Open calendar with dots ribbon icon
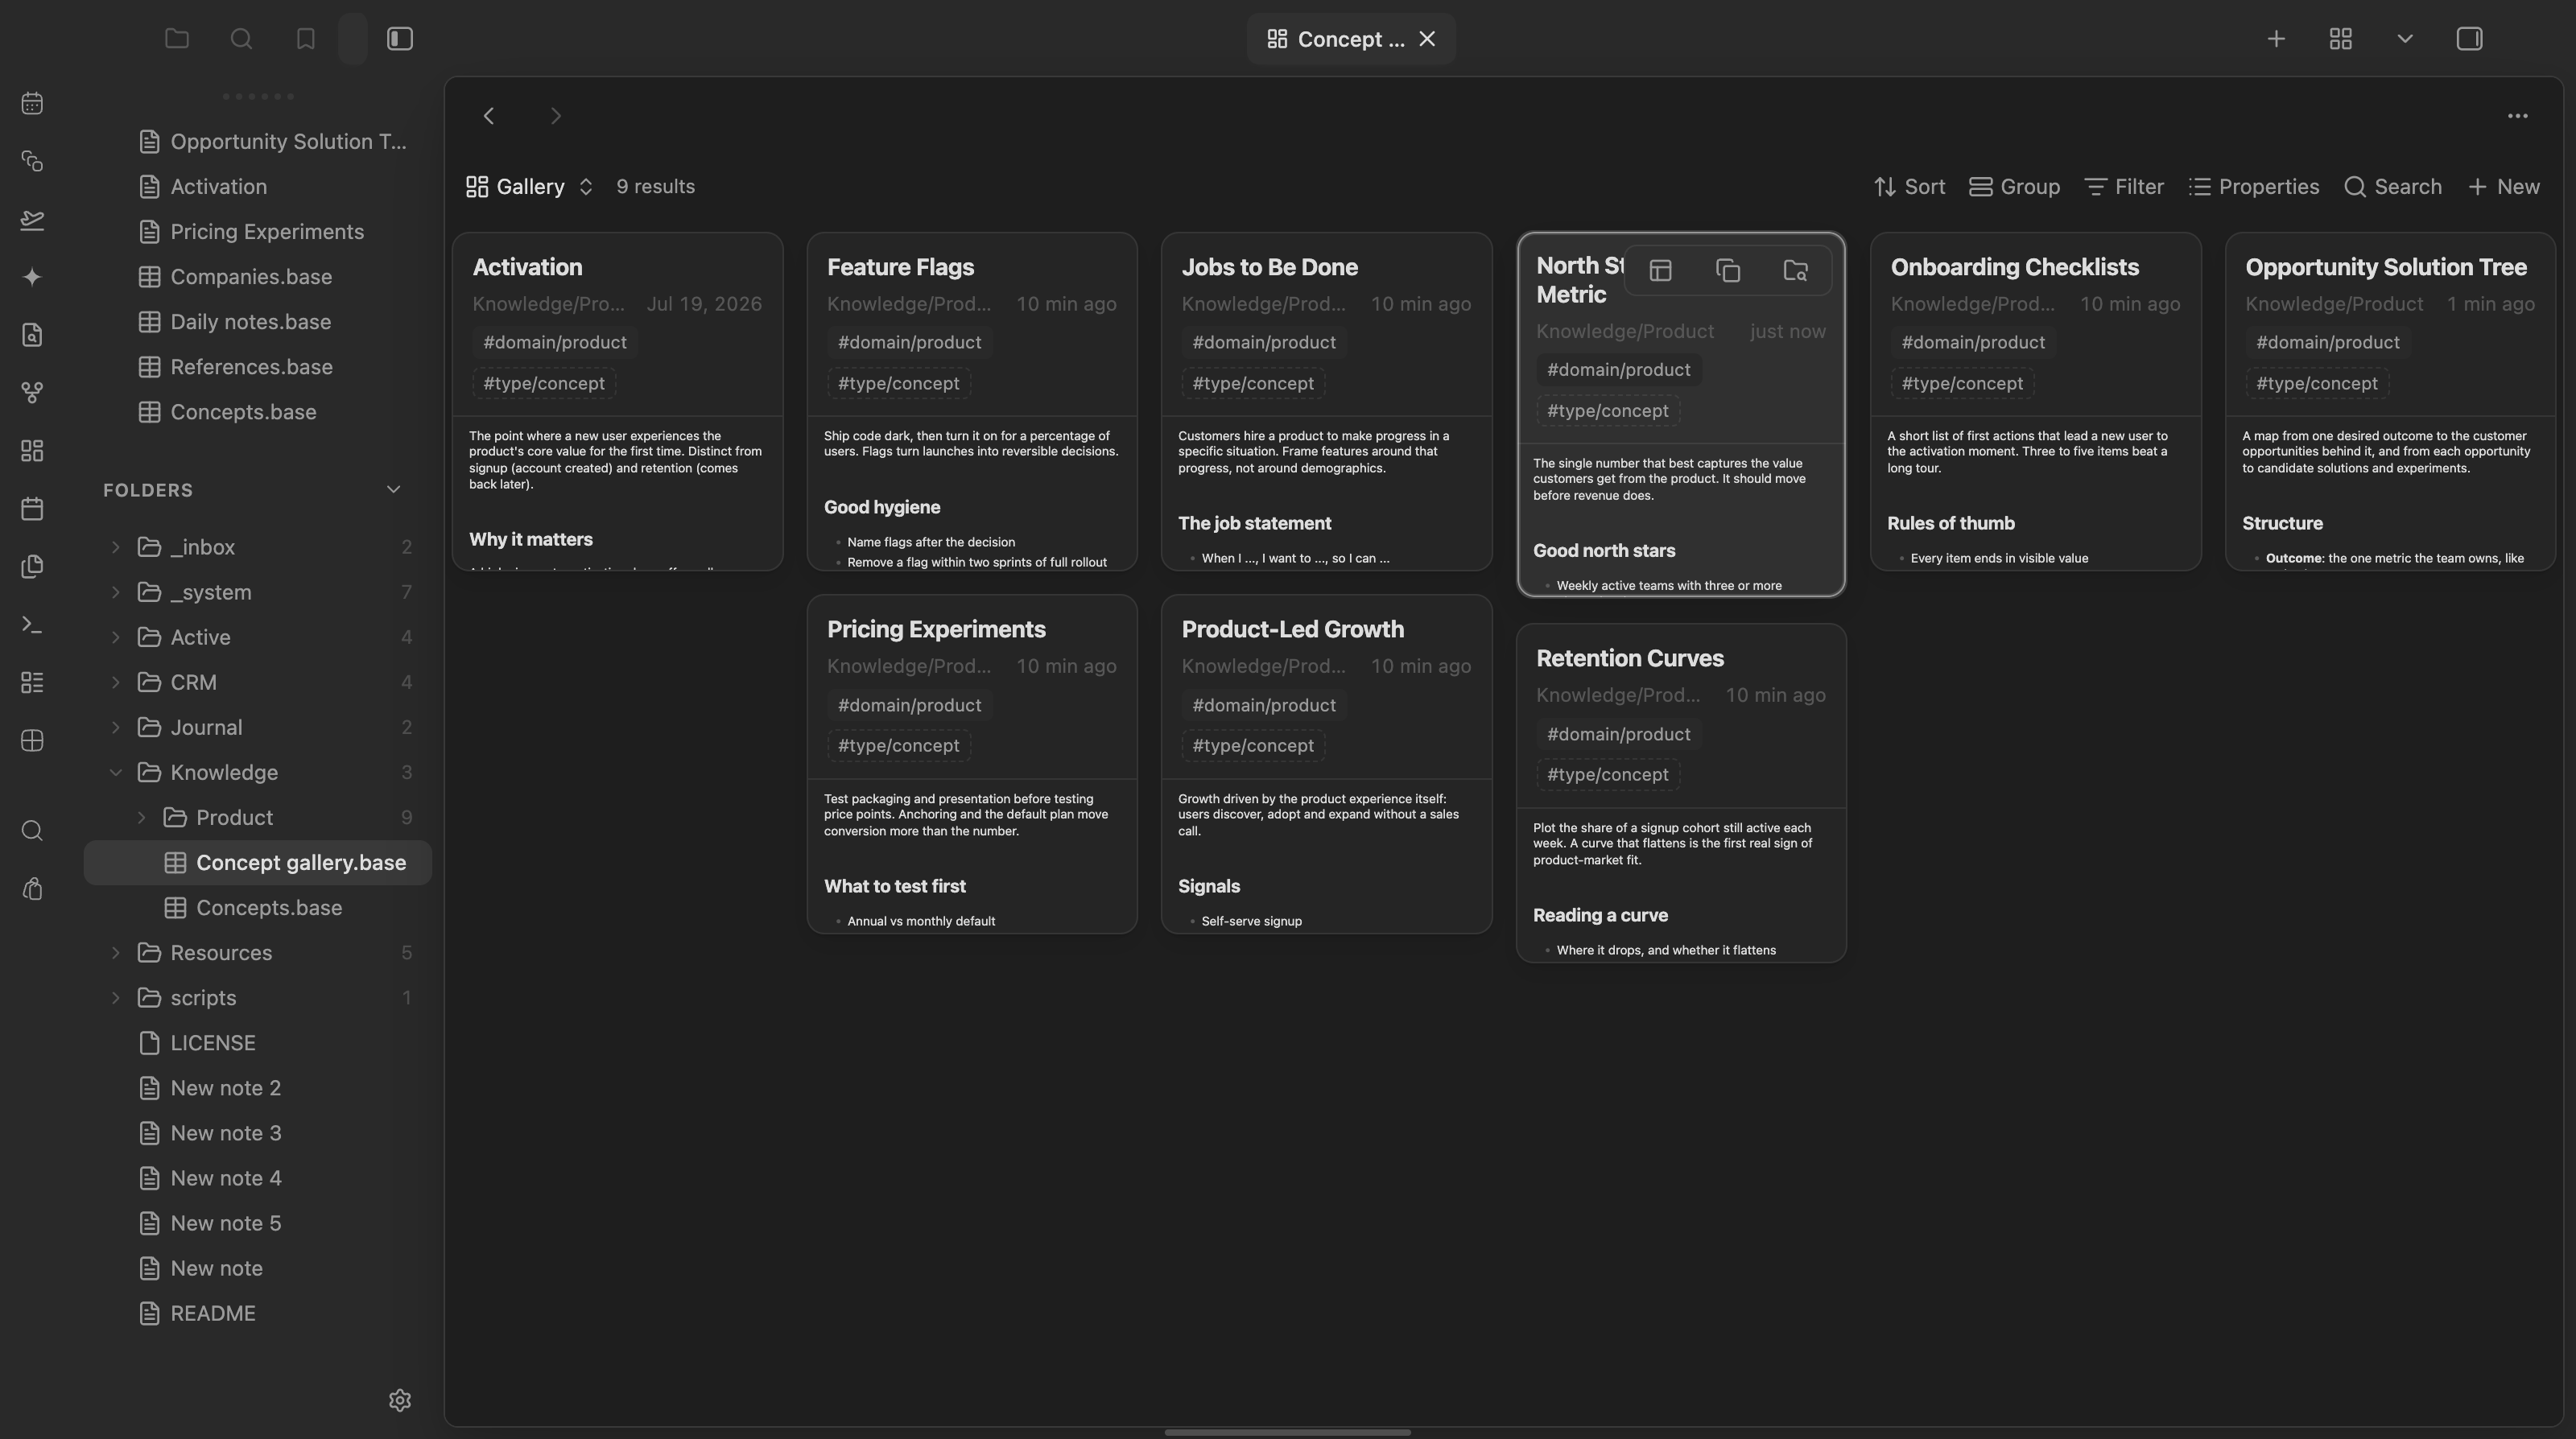The height and width of the screenshot is (1439, 2576). (32, 103)
